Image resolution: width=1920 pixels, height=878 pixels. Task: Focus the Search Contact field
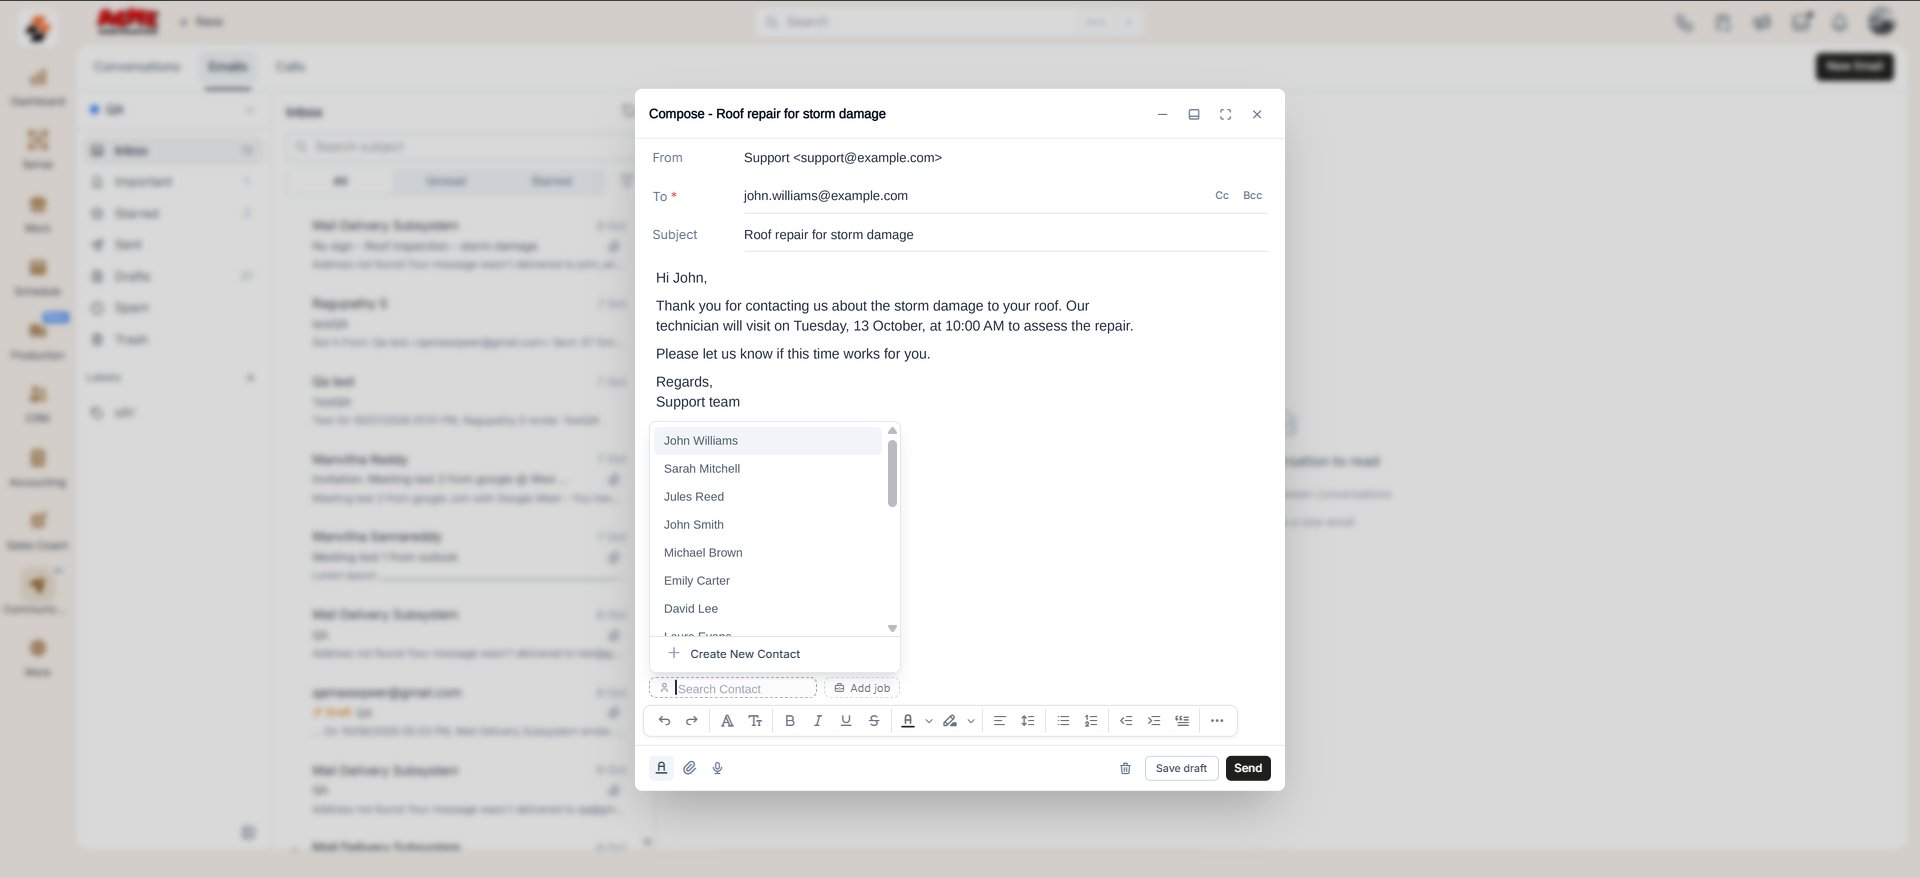click(733, 688)
